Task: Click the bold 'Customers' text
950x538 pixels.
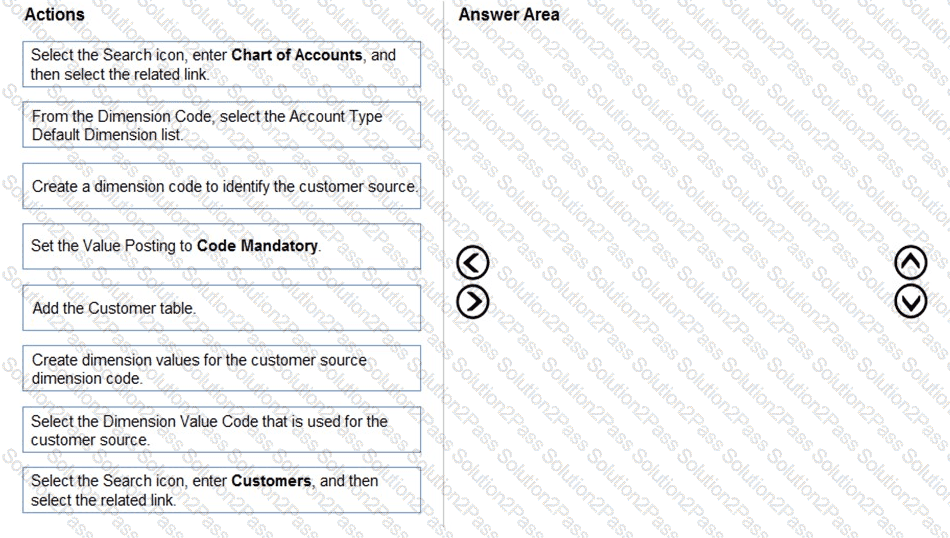Action: click(271, 481)
